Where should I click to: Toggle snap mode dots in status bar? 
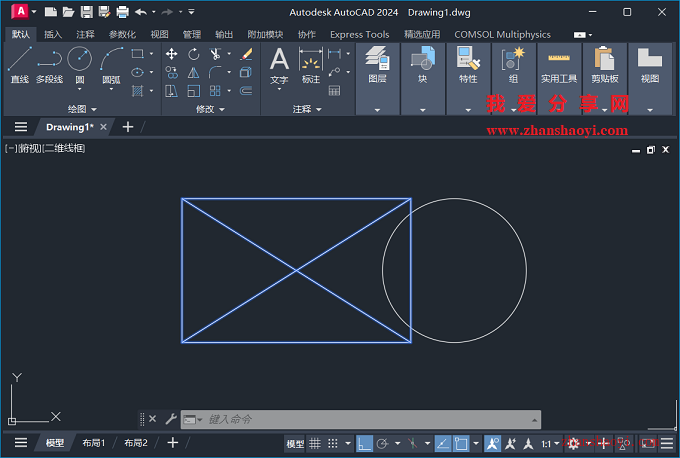(x=333, y=443)
